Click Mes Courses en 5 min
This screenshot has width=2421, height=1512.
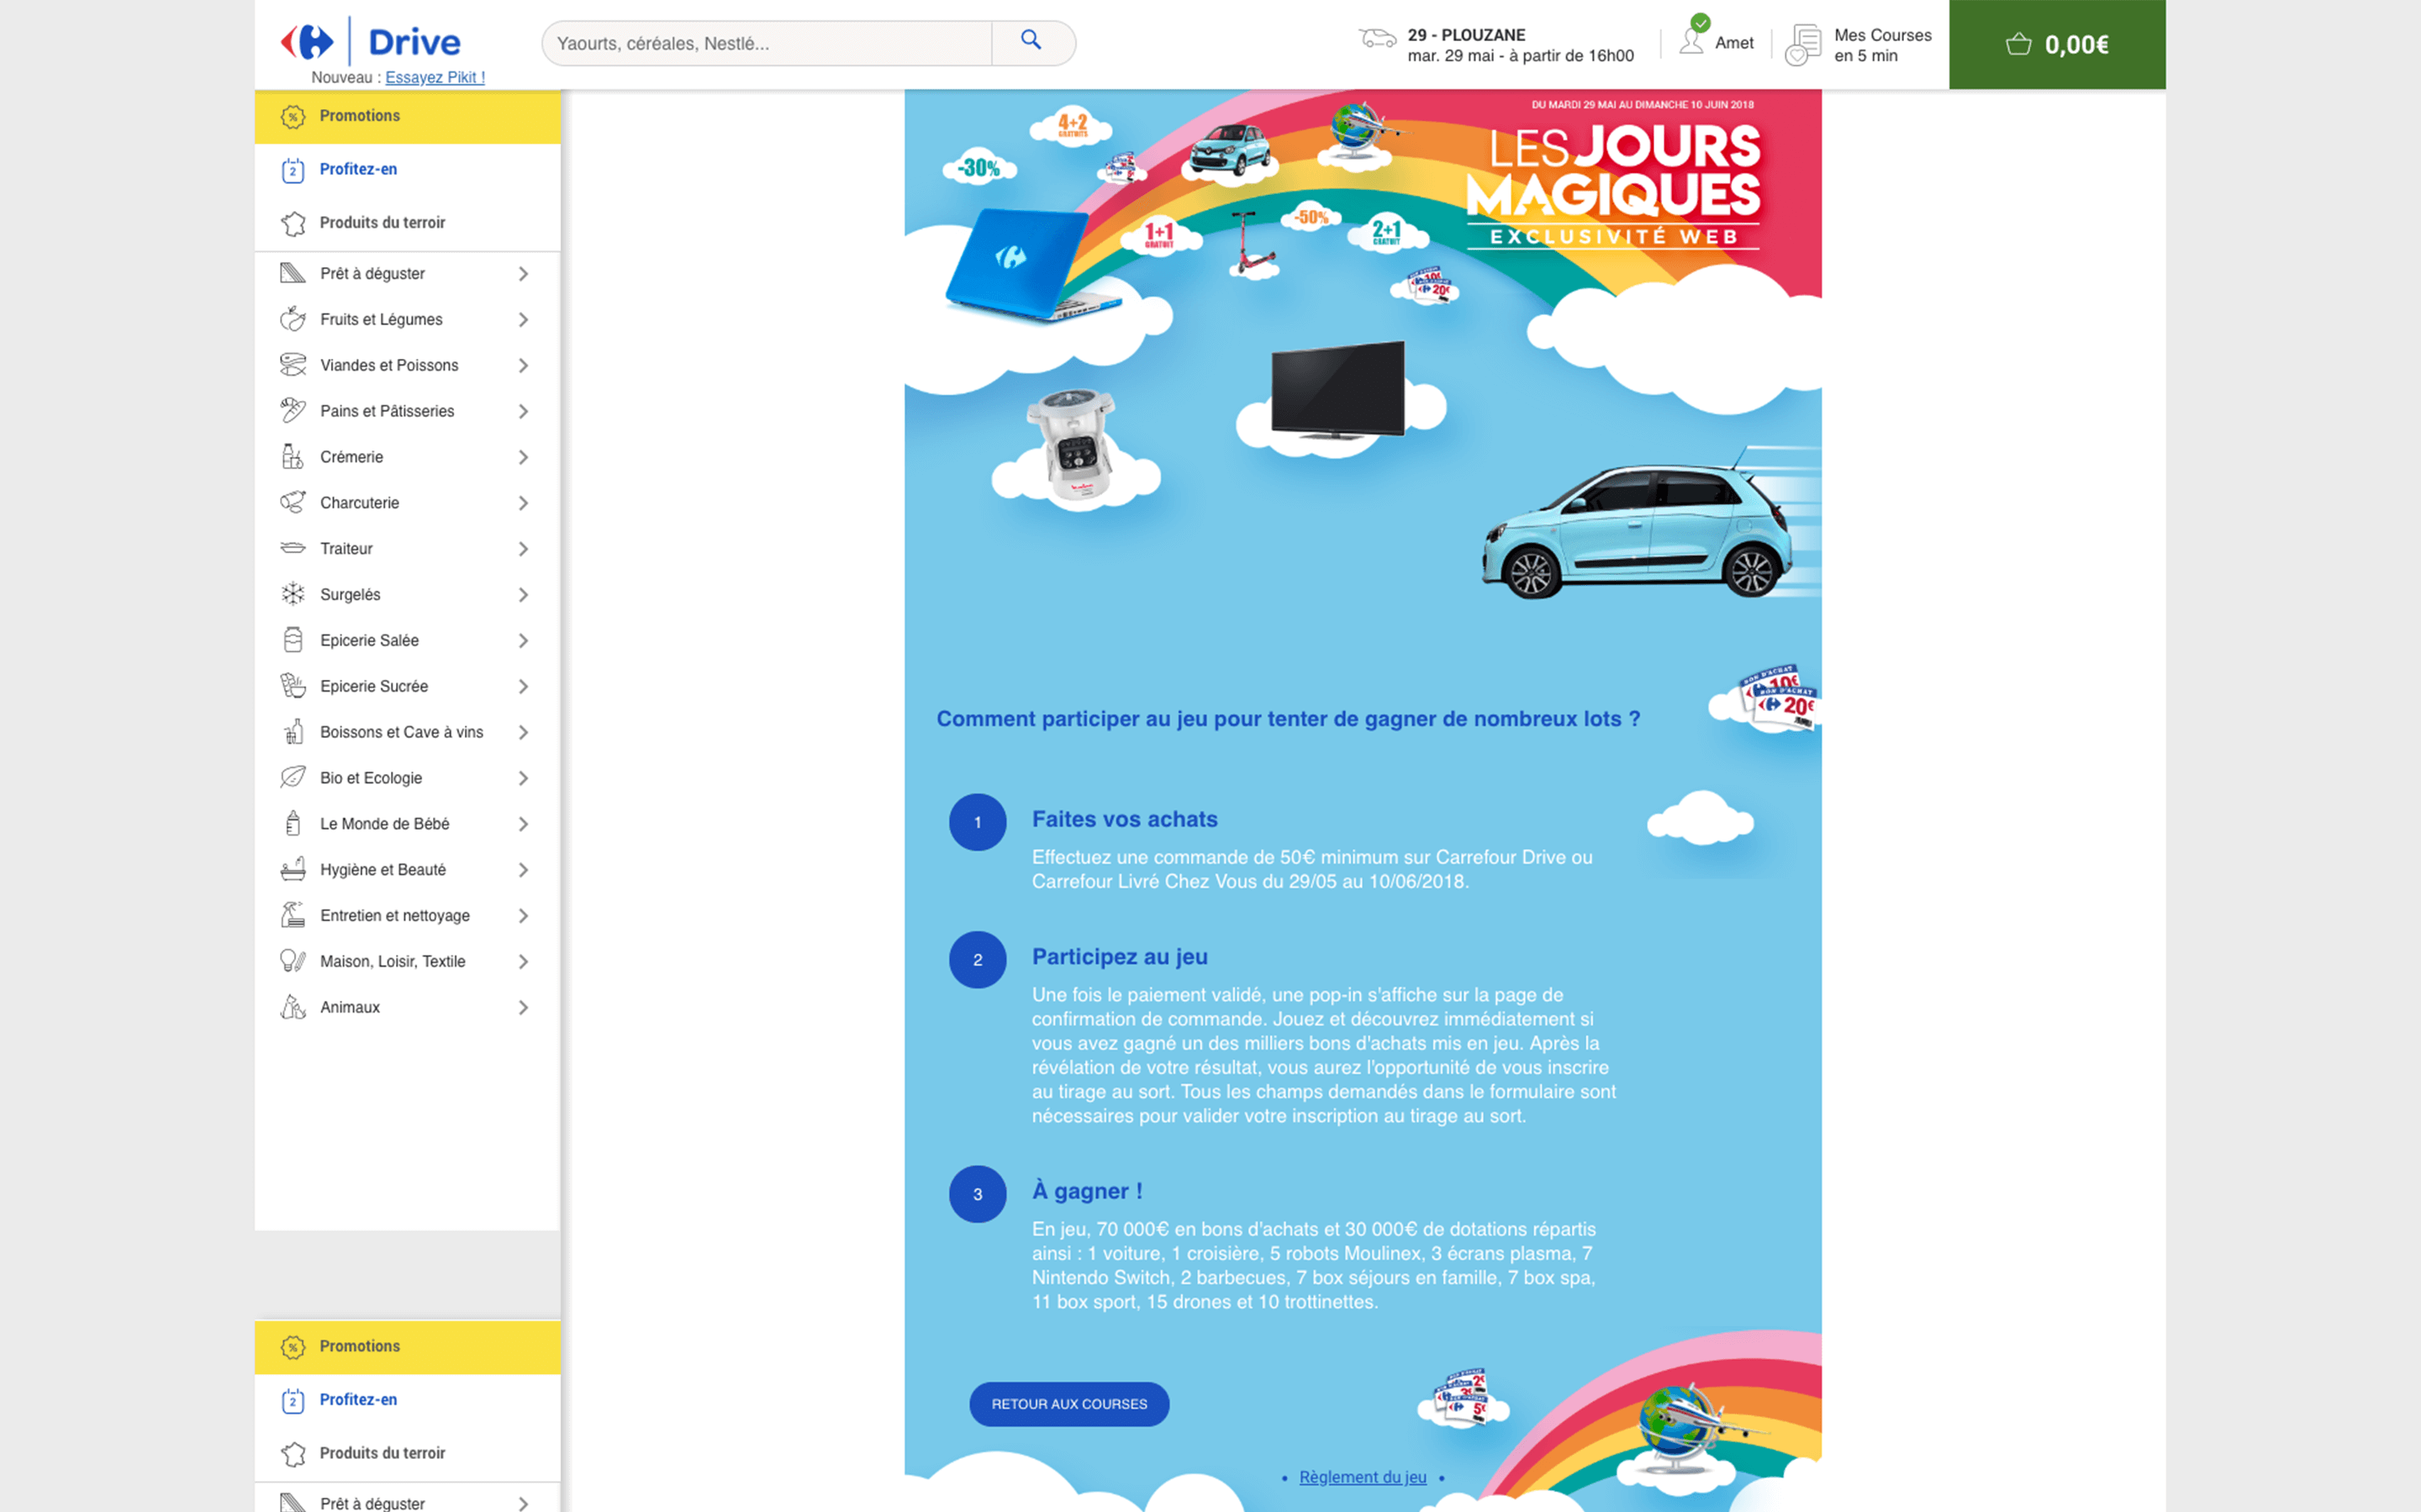(1882, 45)
